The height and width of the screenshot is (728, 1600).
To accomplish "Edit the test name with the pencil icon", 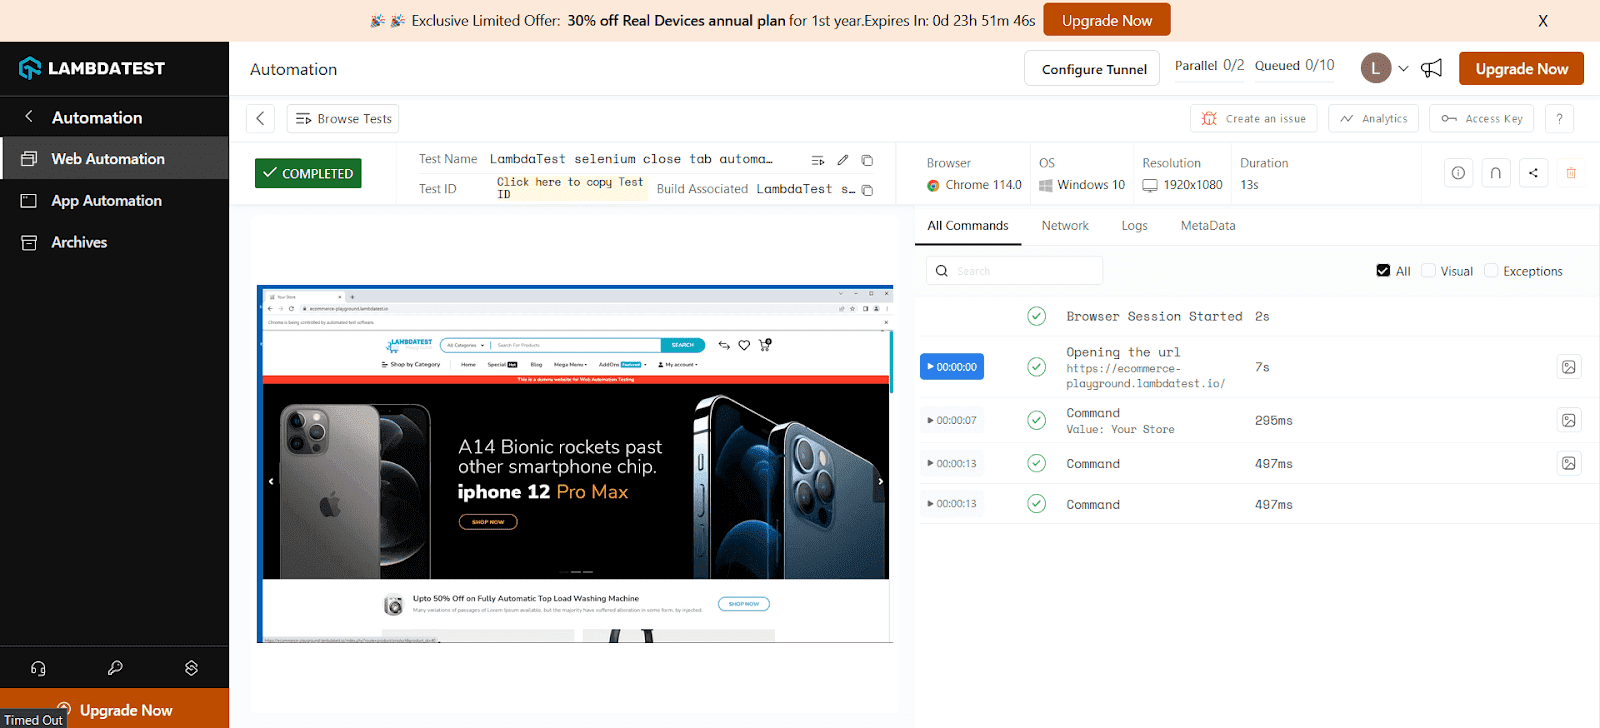I will pos(843,160).
